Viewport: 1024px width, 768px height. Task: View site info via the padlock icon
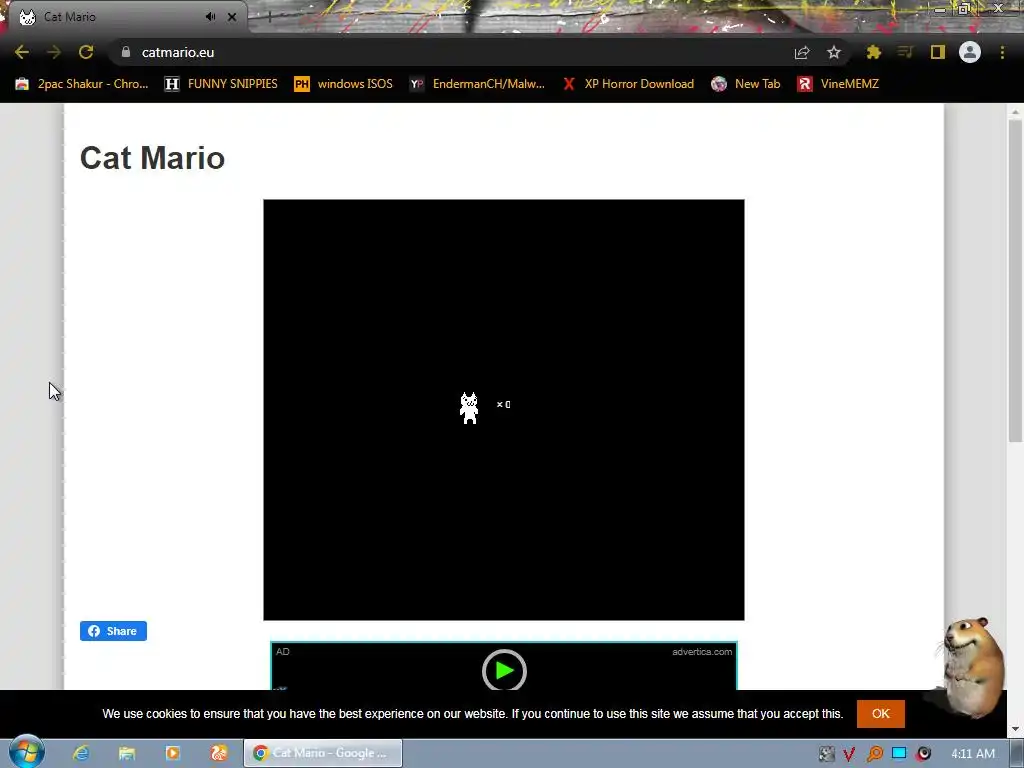[126, 52]
